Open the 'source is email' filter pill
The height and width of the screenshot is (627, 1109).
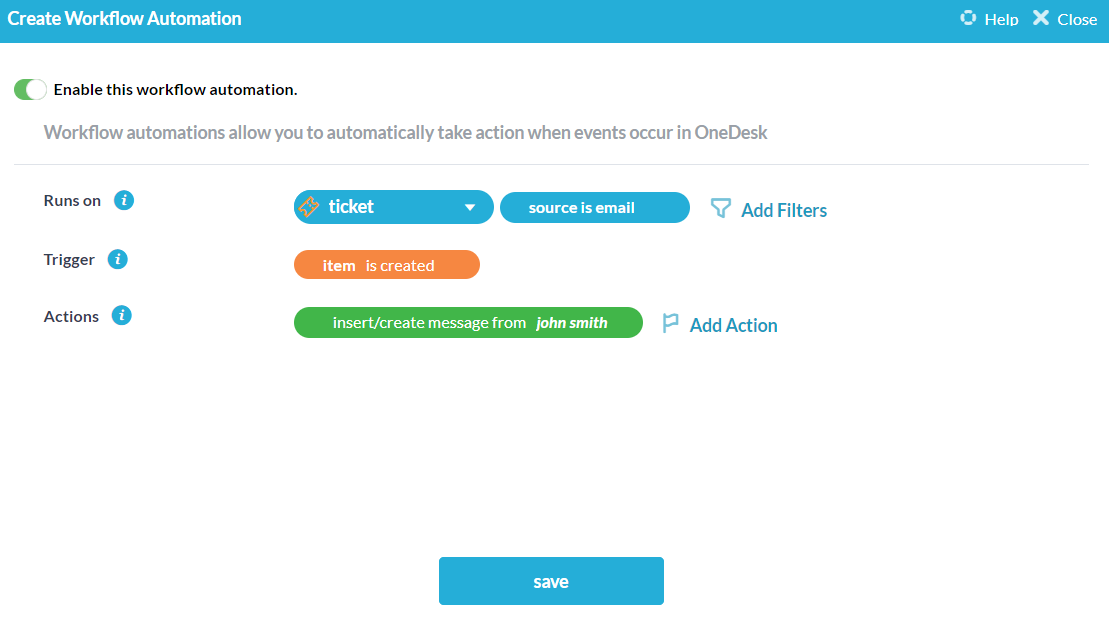pos(594,208)
